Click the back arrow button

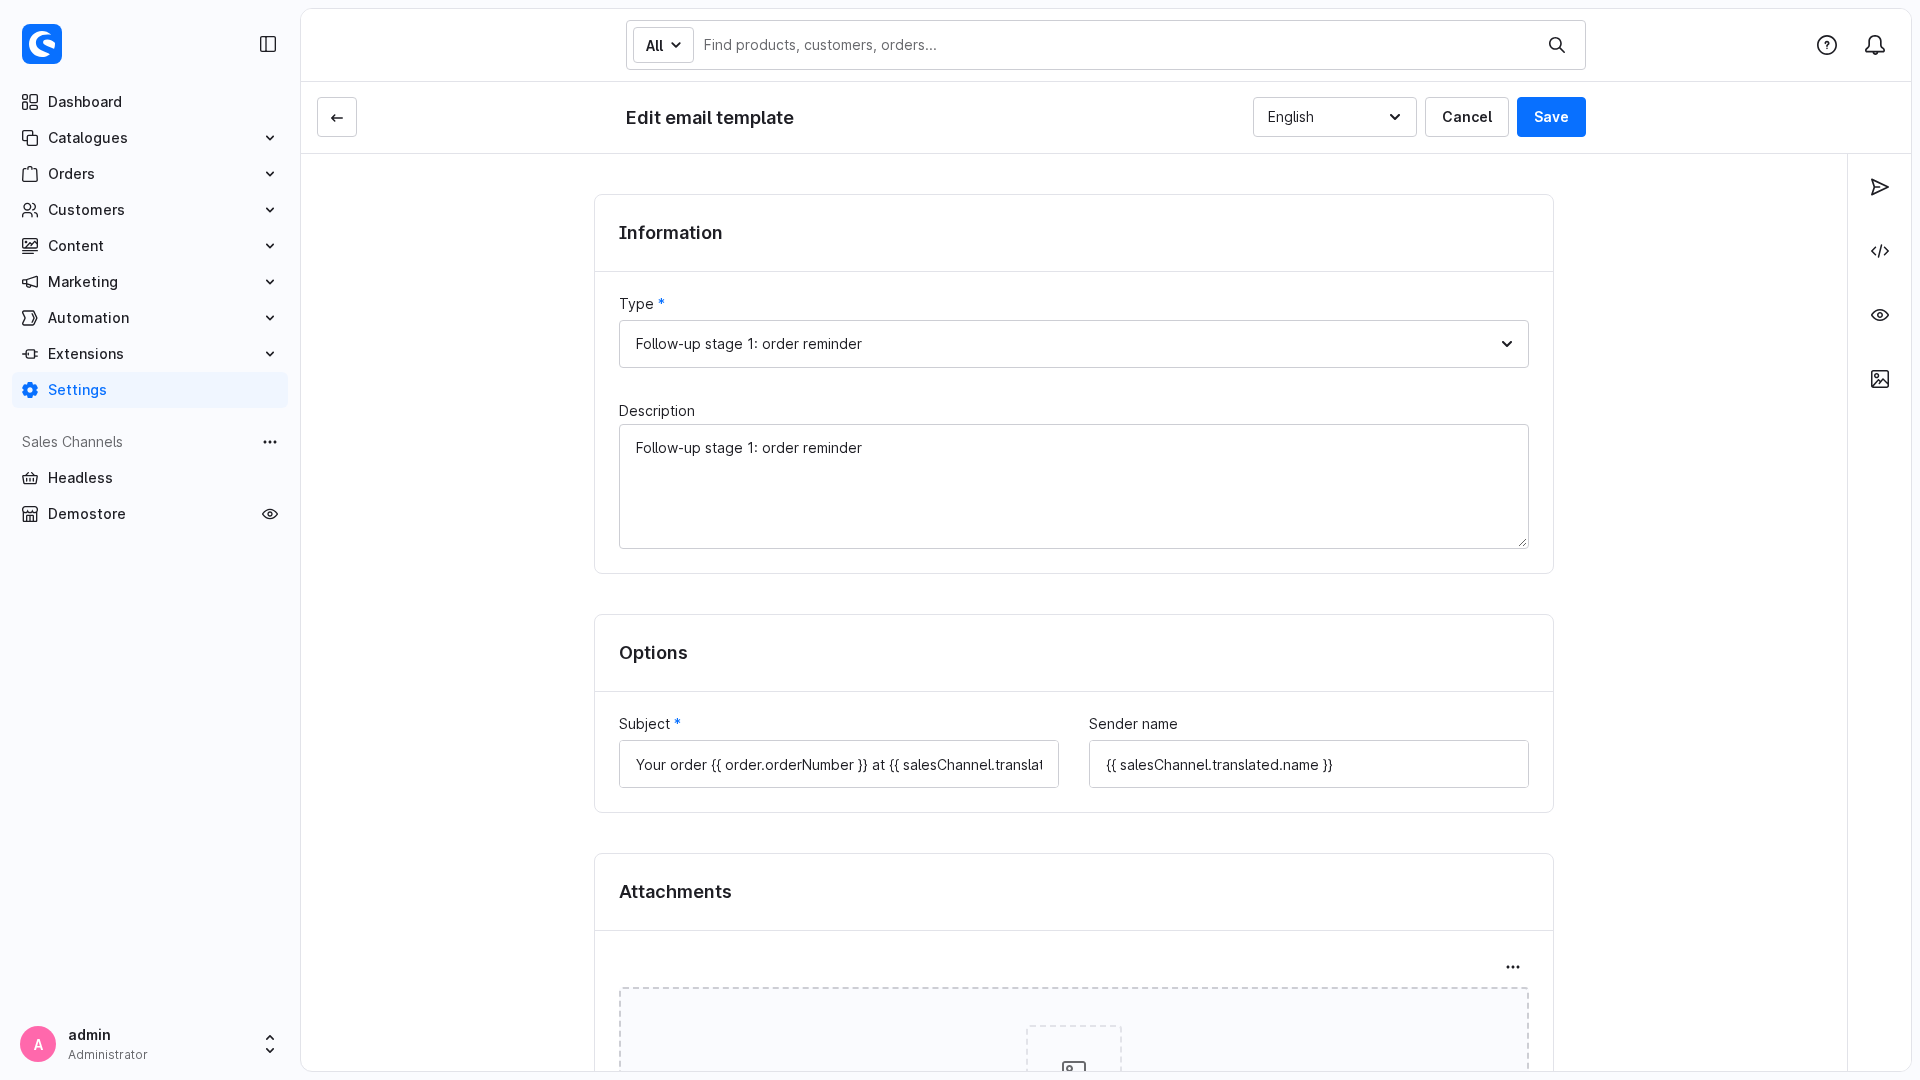point(337,117)
